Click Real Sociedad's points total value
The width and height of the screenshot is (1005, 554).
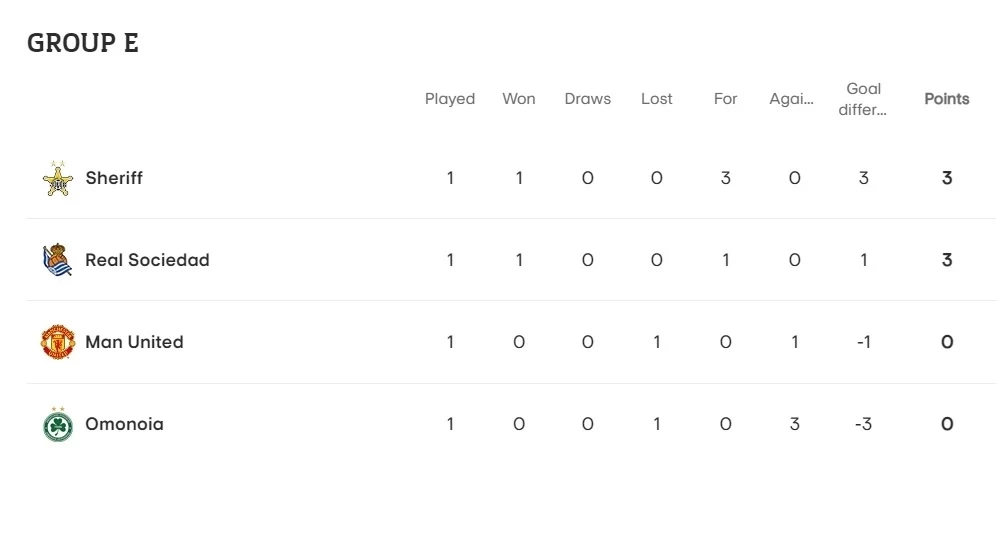[947, 260]
